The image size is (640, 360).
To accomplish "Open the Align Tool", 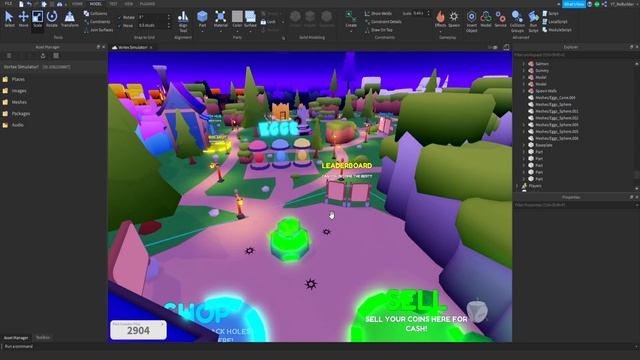I will tap(183, 21).
